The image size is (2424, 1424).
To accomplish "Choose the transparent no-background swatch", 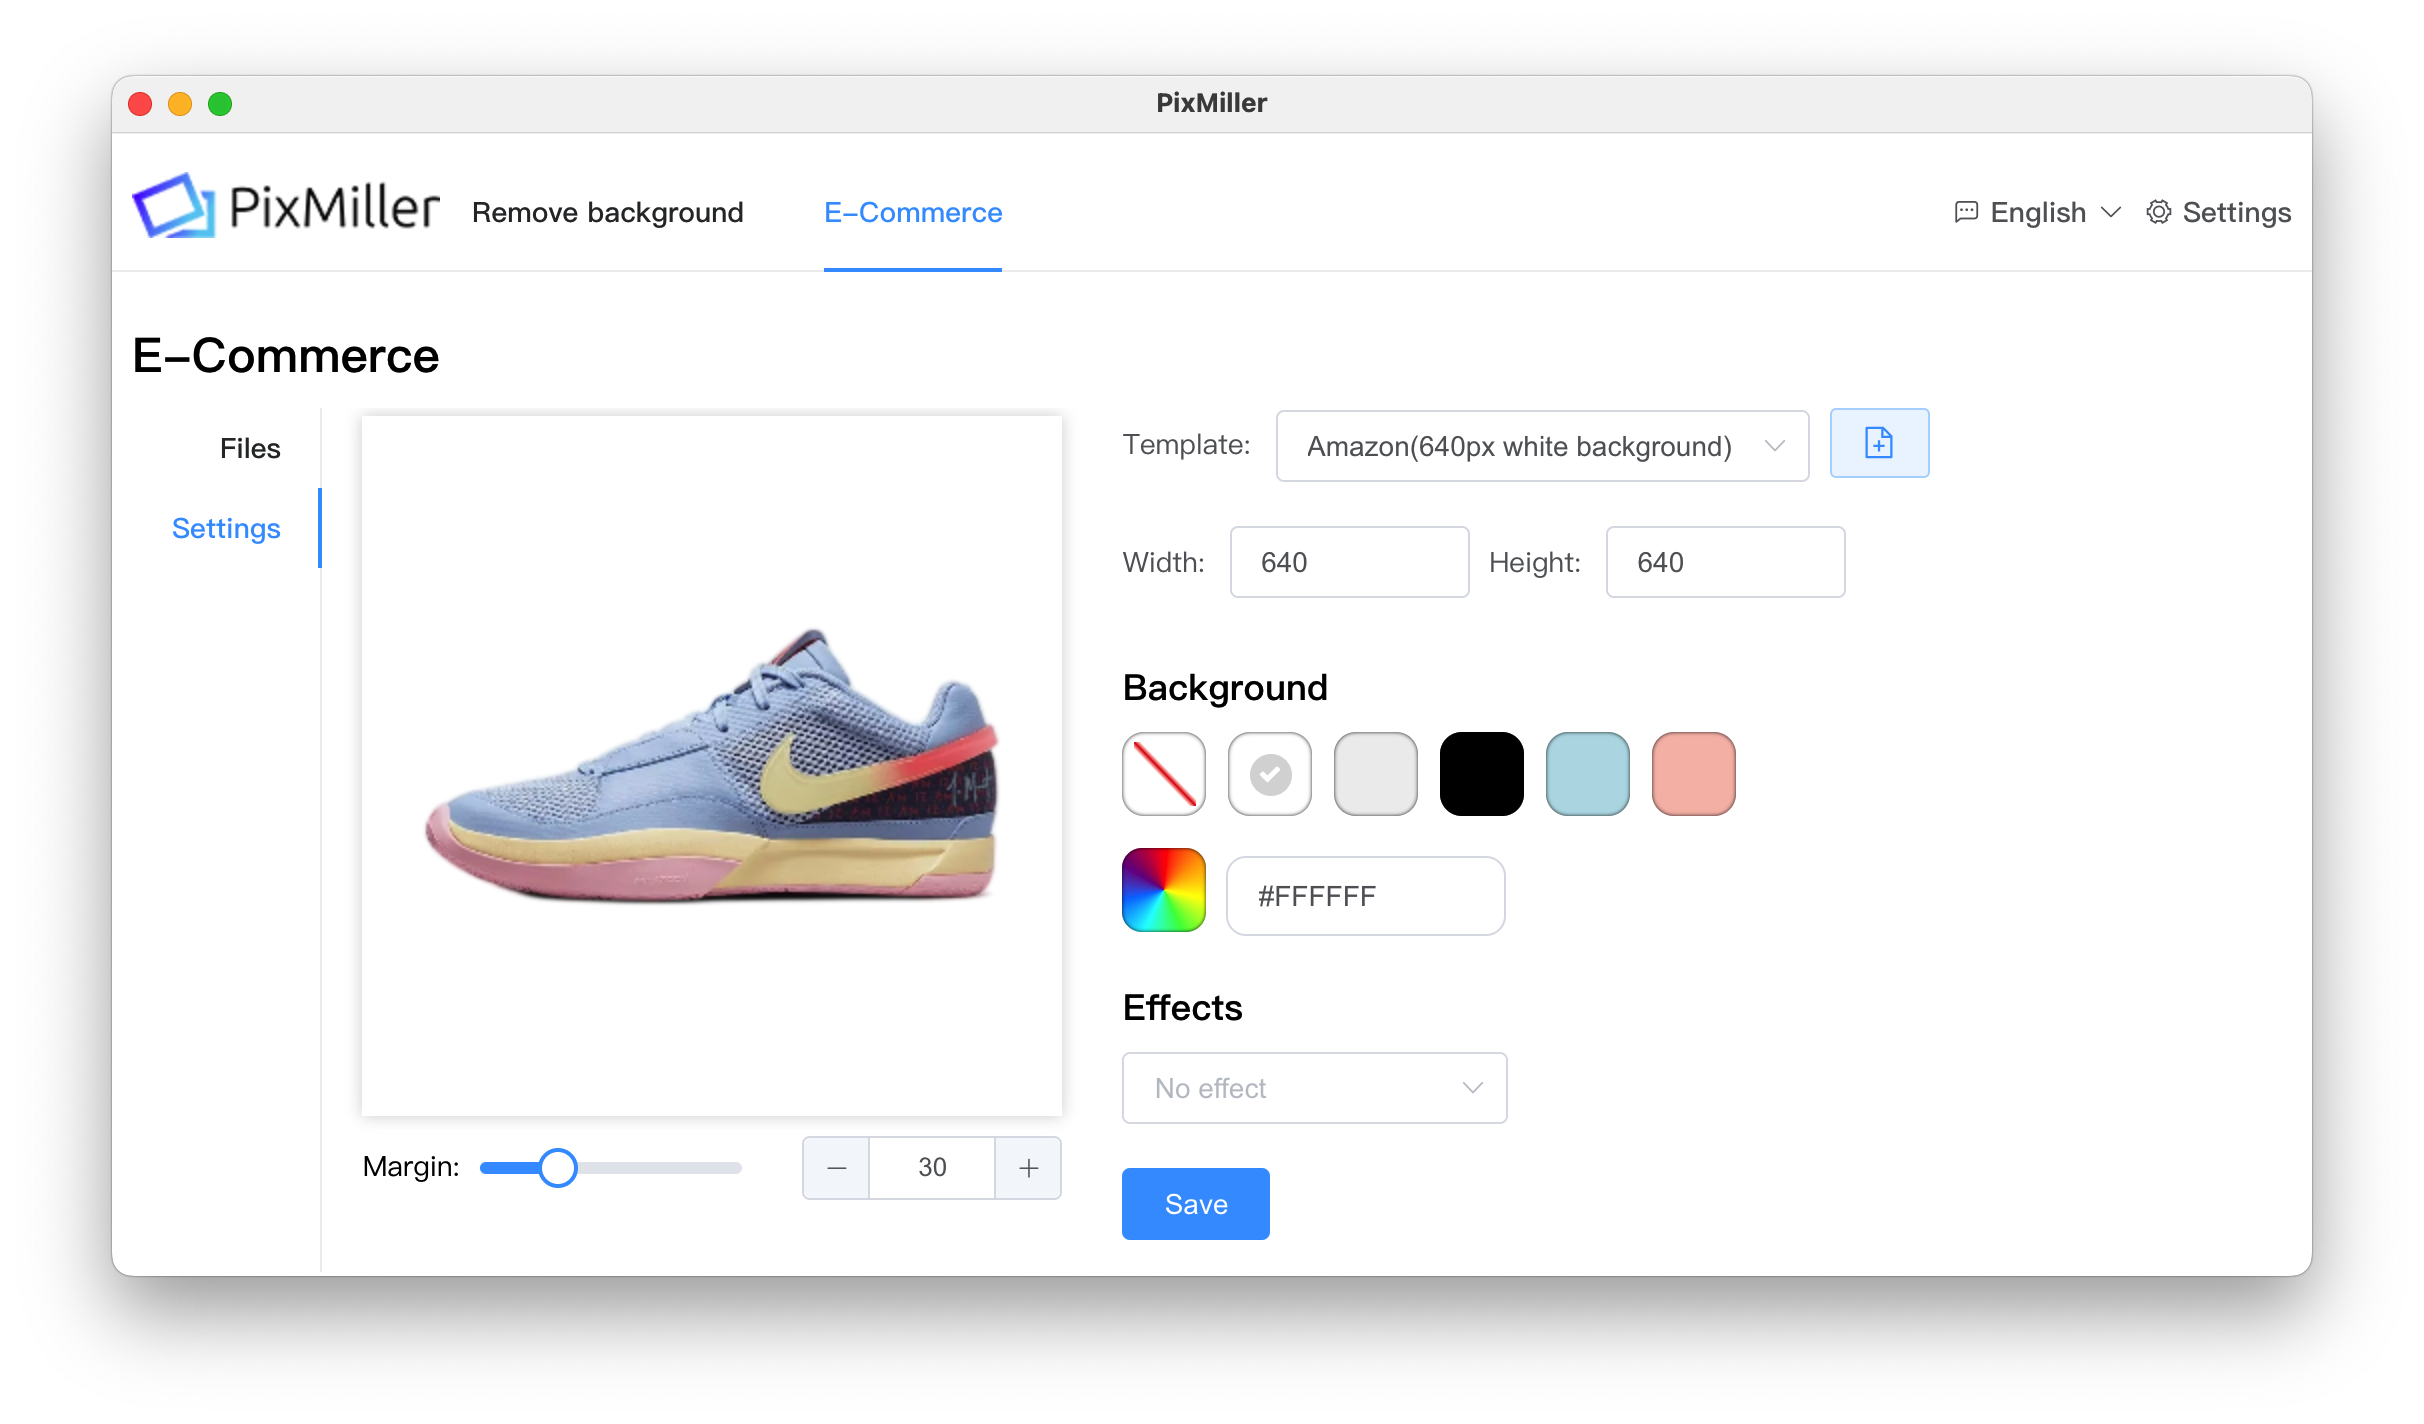I will 1164,774.
